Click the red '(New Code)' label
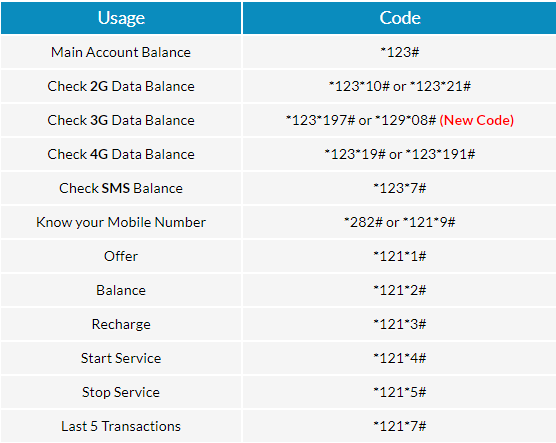556x443 pixels. click(x=477, y=120)
